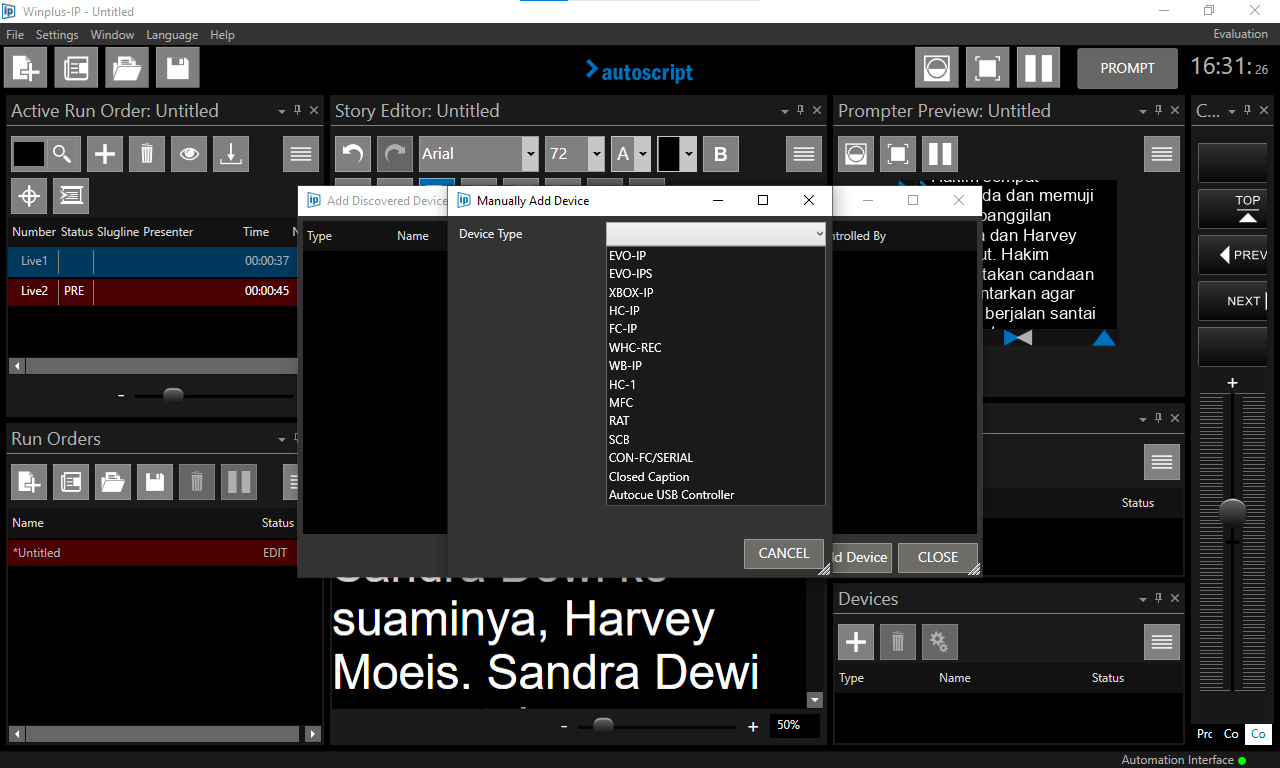
Task: Choose EVO-IP from the Device Type list
Action: pos(716,256)
